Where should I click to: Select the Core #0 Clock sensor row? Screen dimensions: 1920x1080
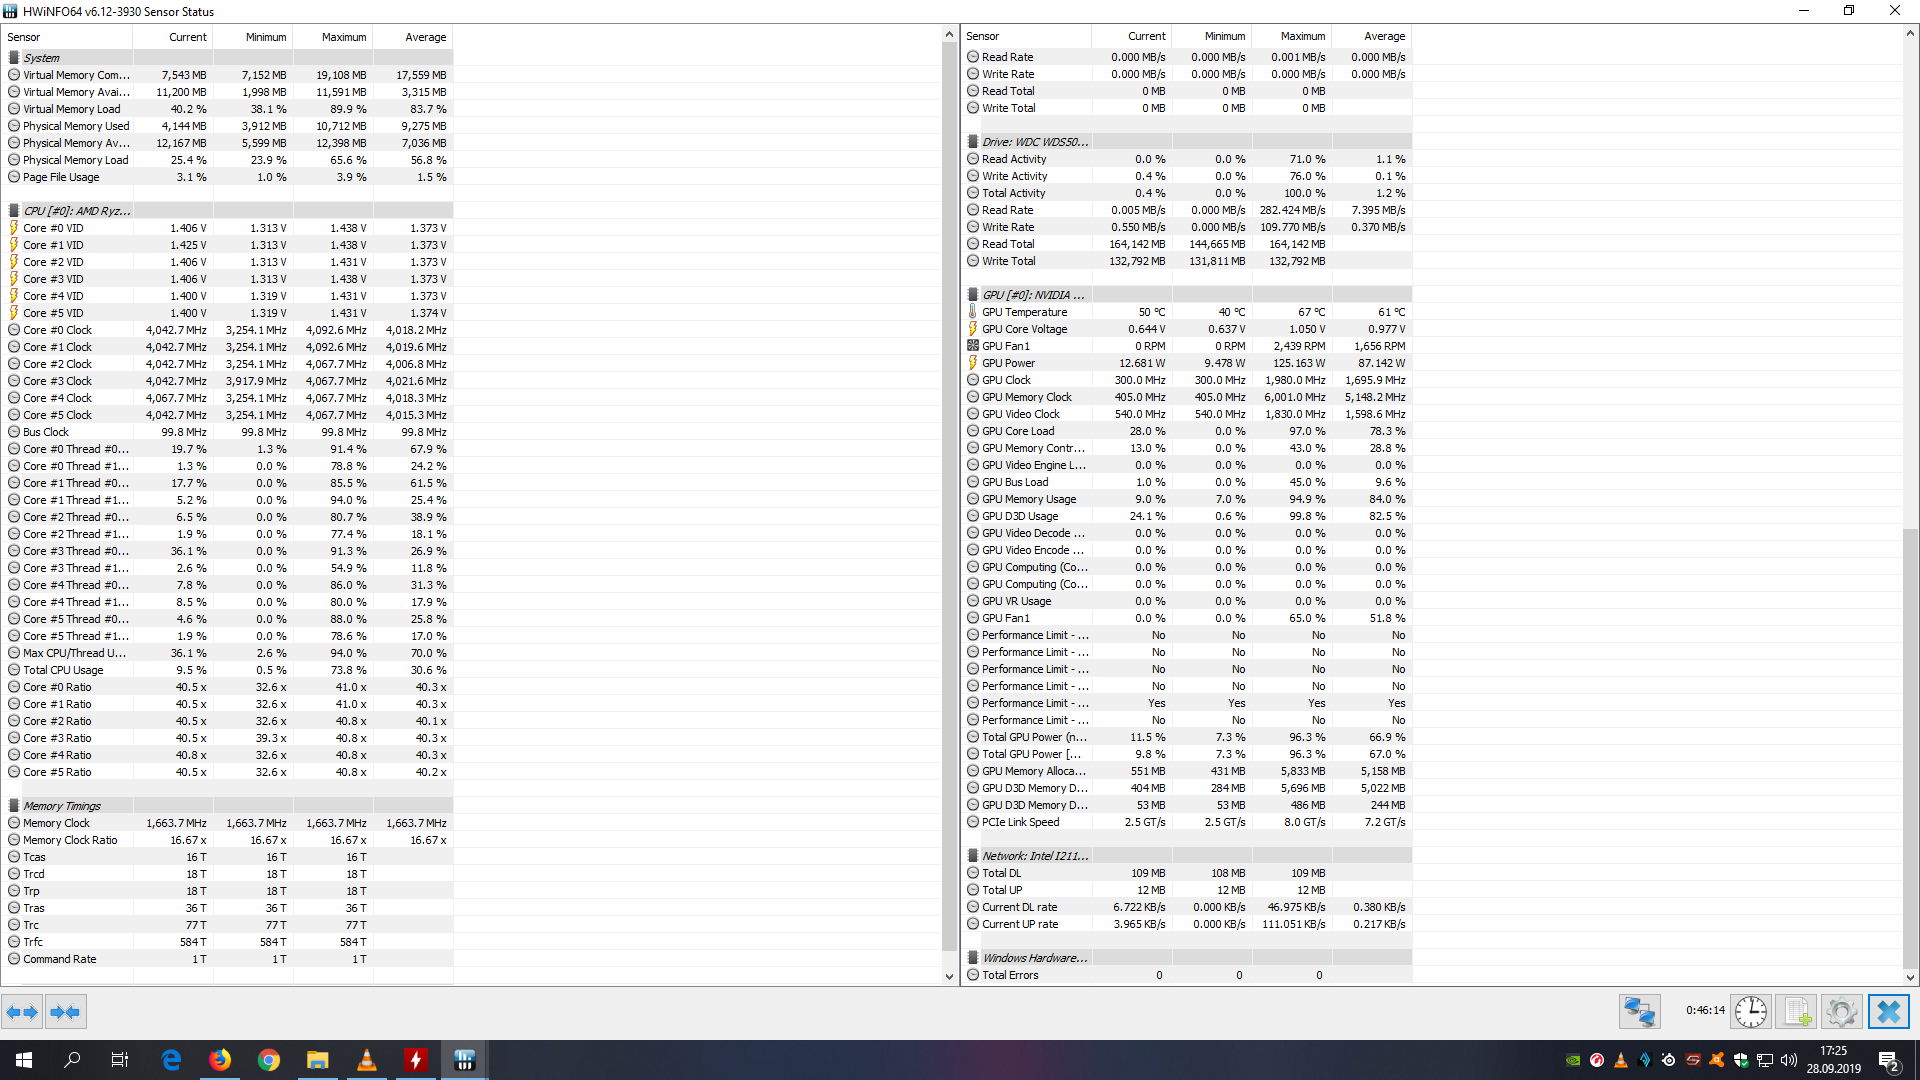tap(57, 330)
